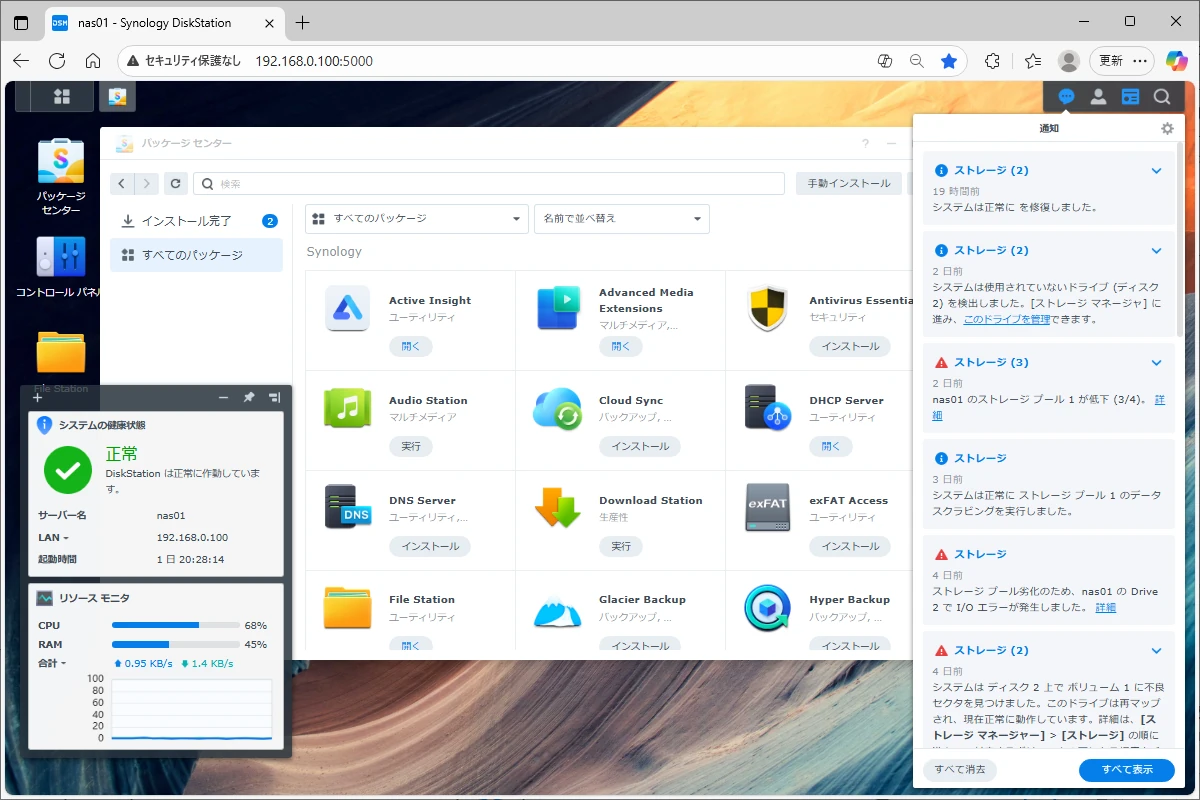Expand the ストレージ (3) warning notification
Screen dimensions: 1200x800
tap(1156, 363)
